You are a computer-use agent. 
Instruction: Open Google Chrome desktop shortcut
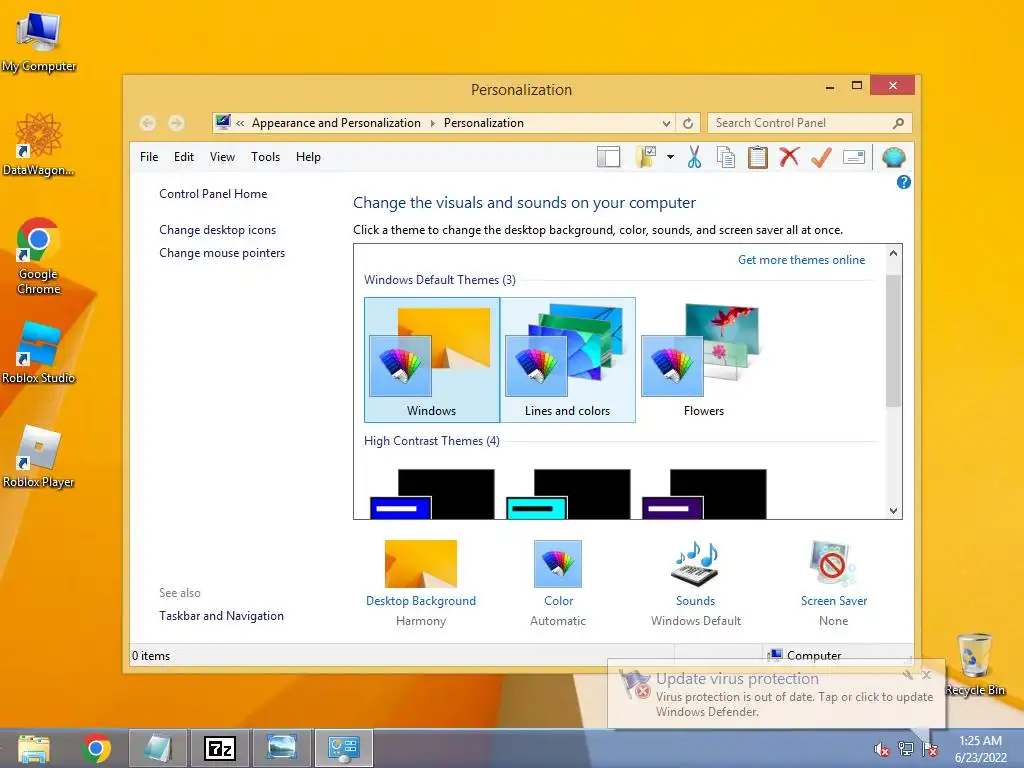[39, 256]
